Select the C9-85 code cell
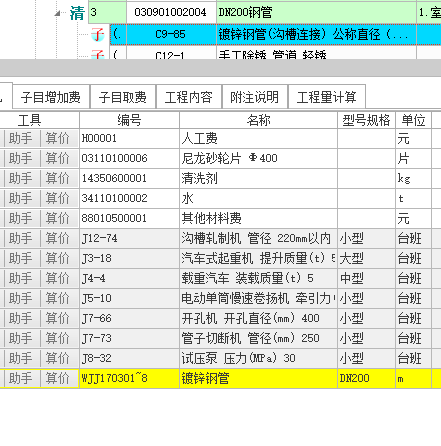Viewport: 441px width, 446px height. [x=171, y=34]
